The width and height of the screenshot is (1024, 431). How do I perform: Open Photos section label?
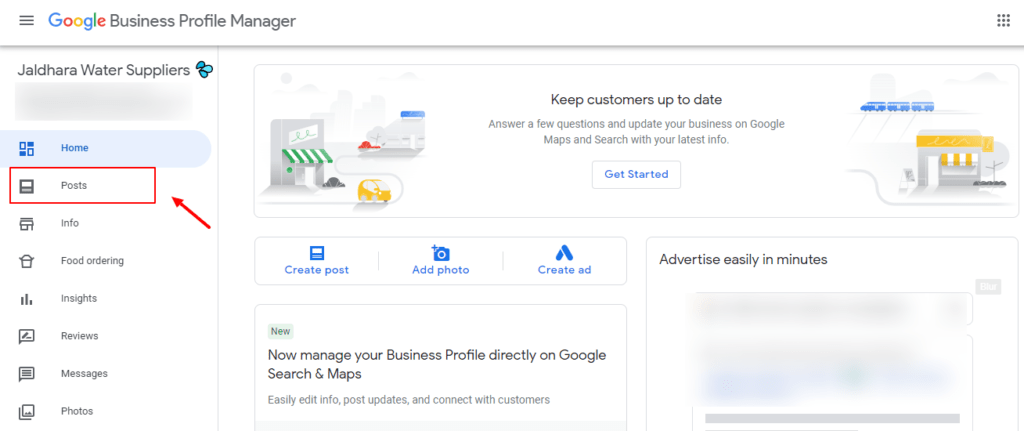pos(77,411)
